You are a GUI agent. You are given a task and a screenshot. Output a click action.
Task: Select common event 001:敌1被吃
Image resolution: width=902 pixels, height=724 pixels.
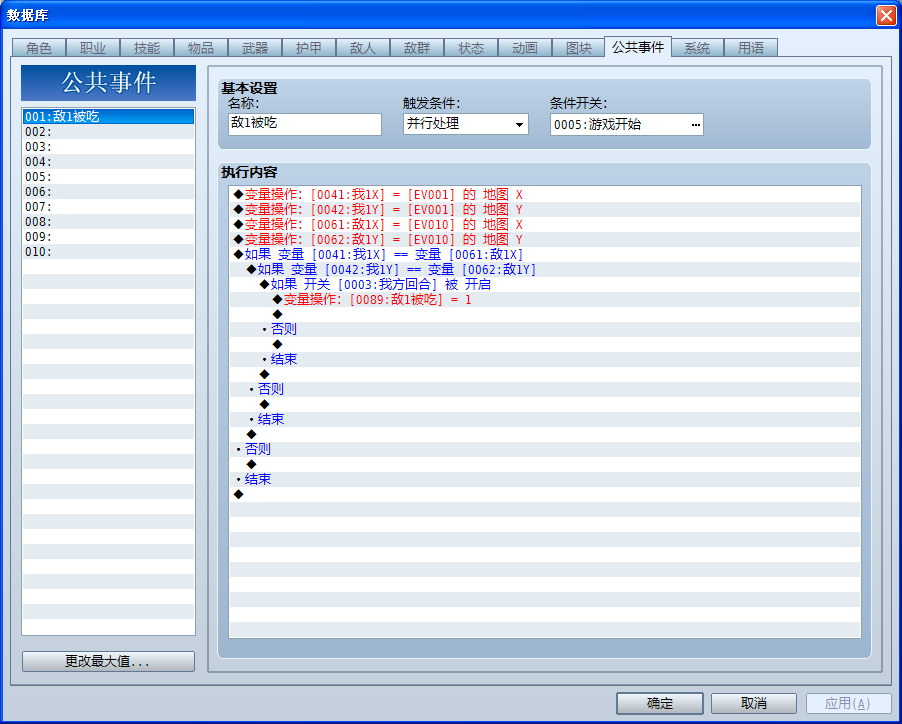(108, 117)
